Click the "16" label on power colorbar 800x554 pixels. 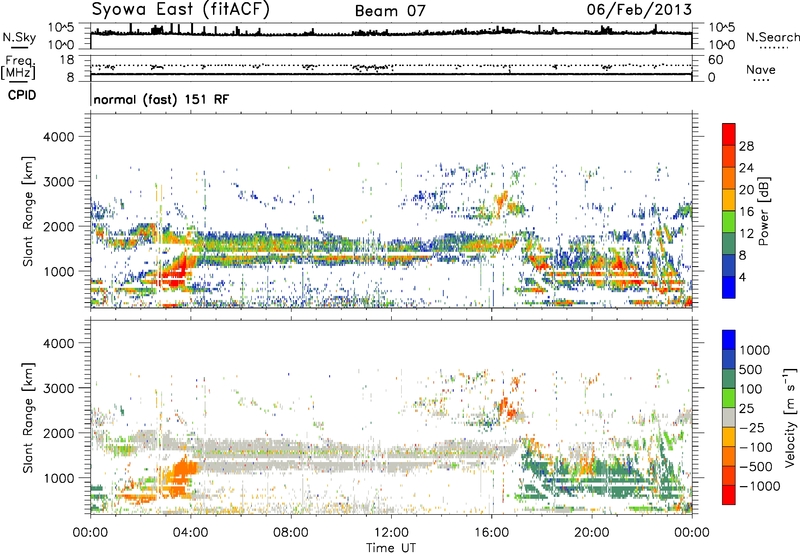click(746, 211)
